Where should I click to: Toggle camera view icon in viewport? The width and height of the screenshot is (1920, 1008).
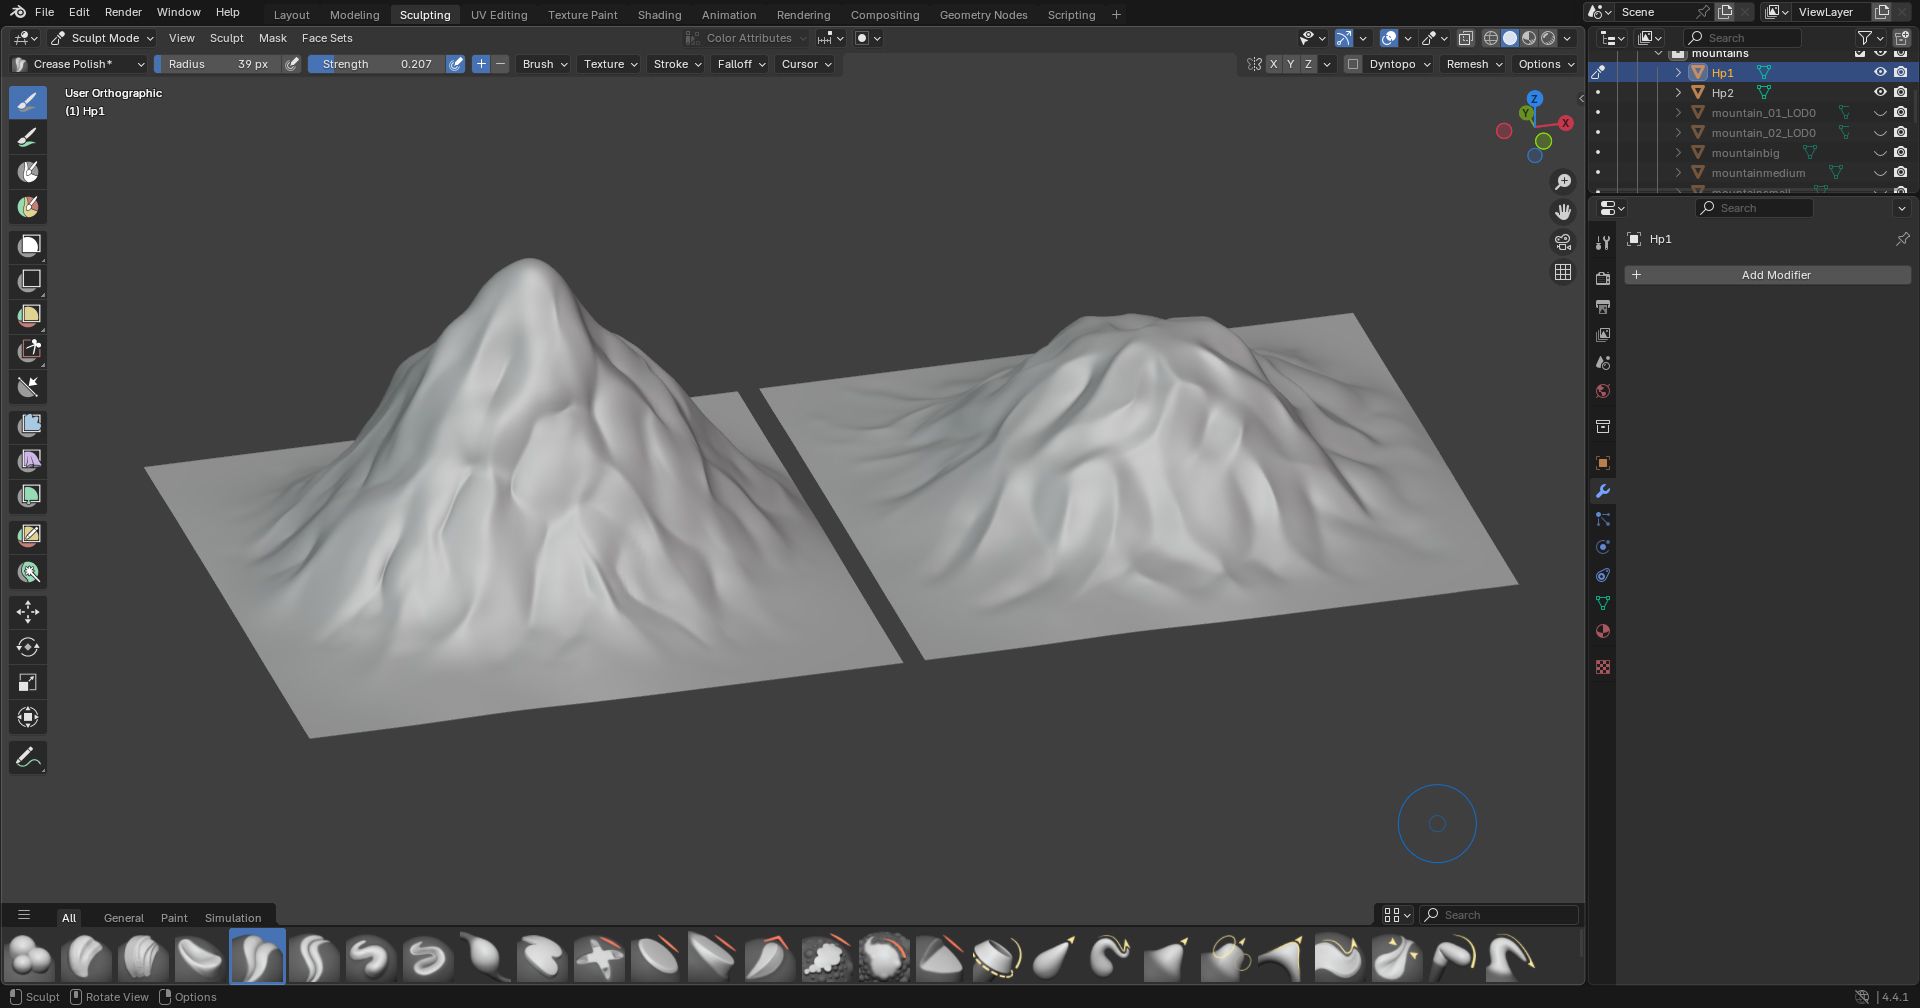[1562, 242]
